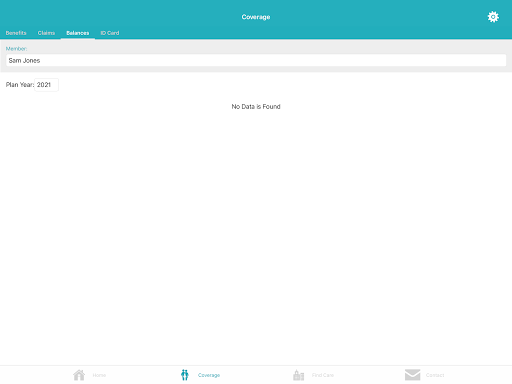Click the Find Care label
The width and height of the screenshot is (512, 384).
tap(323, 375)
